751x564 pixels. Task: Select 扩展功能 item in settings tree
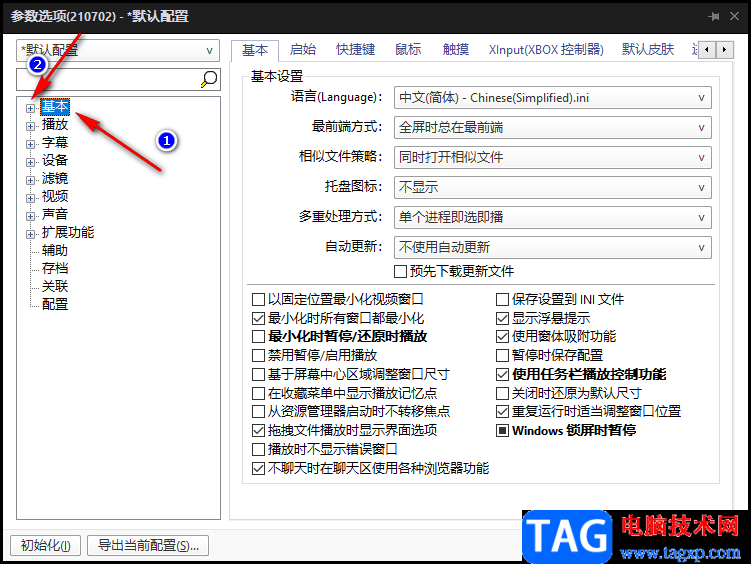click(68, 232)
